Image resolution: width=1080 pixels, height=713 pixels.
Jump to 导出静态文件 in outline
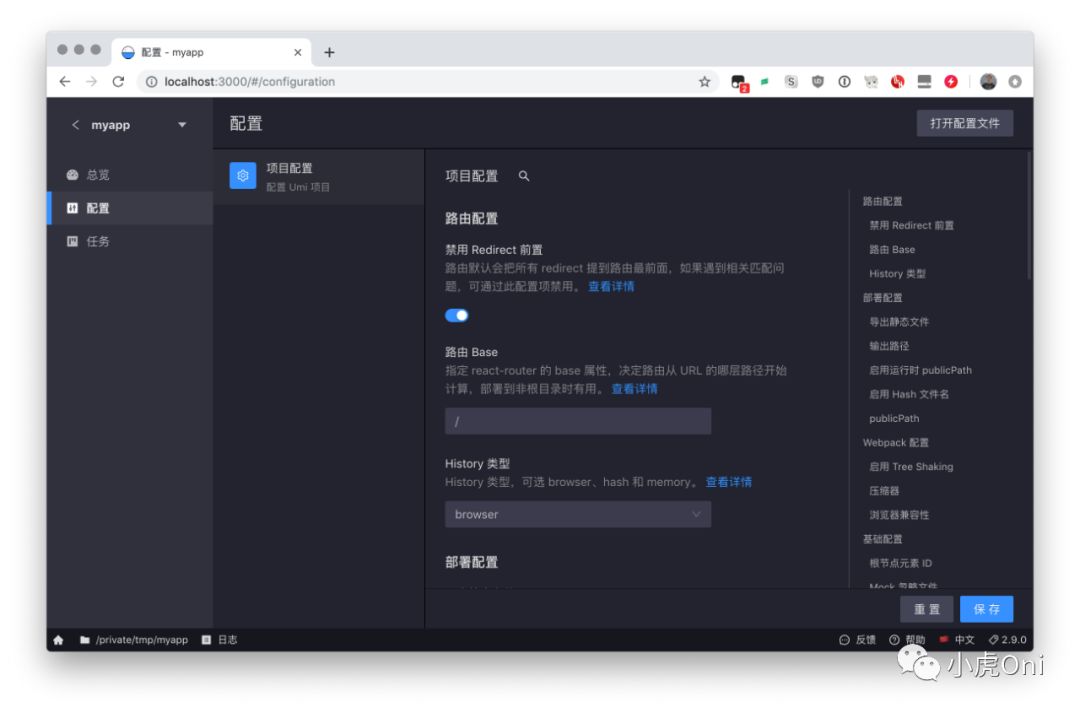[899, 322]
